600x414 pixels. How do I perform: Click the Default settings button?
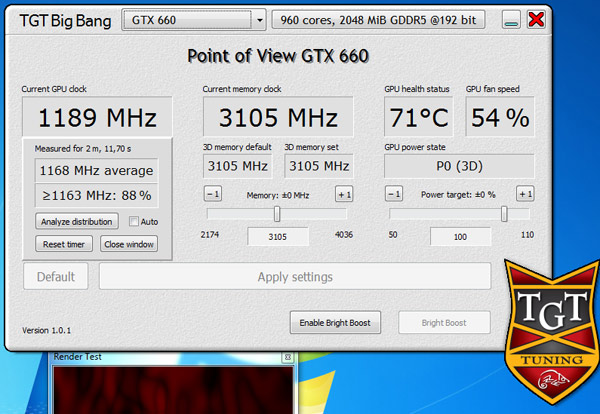(x=55, y=277)
